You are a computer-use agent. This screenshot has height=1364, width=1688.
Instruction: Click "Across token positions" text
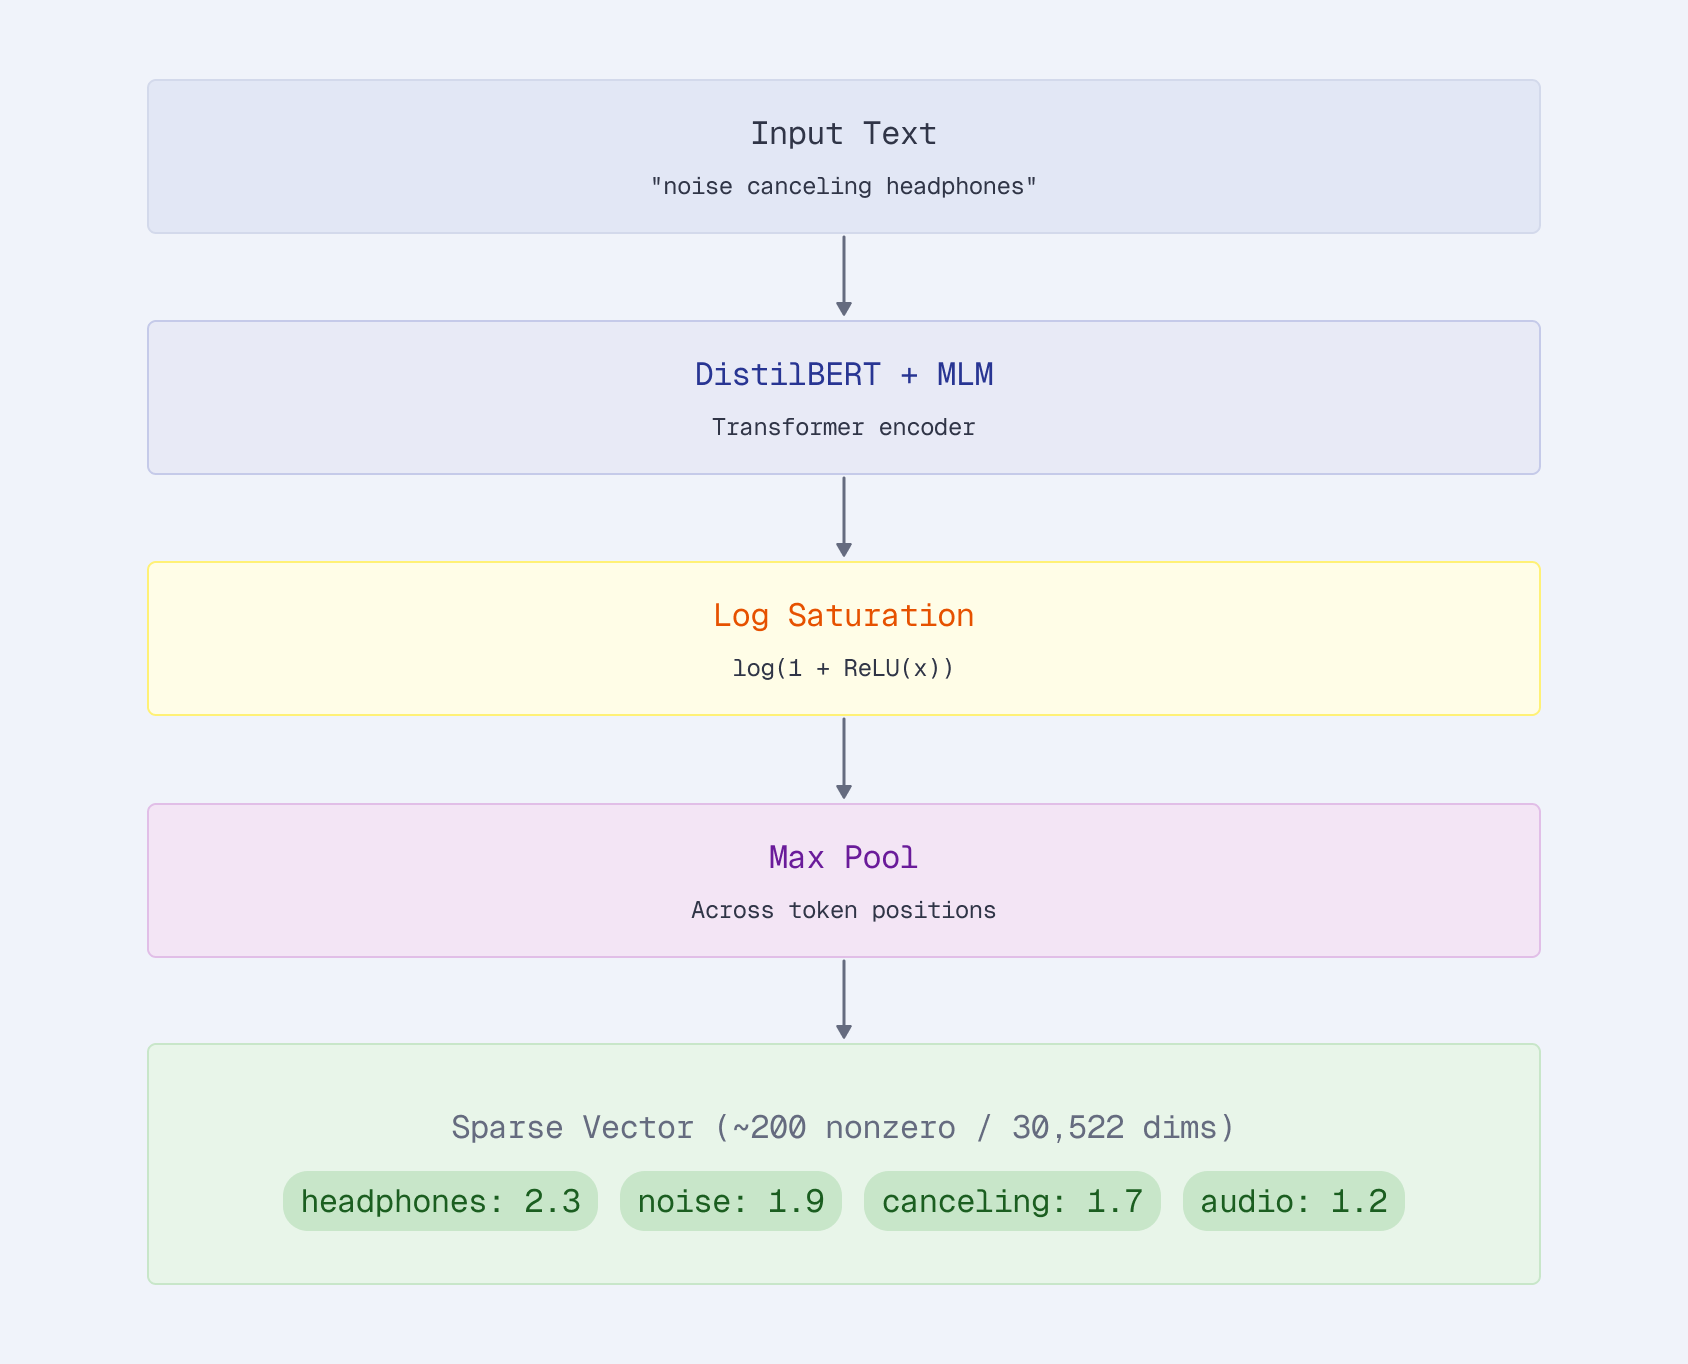(x=843, y=910)
